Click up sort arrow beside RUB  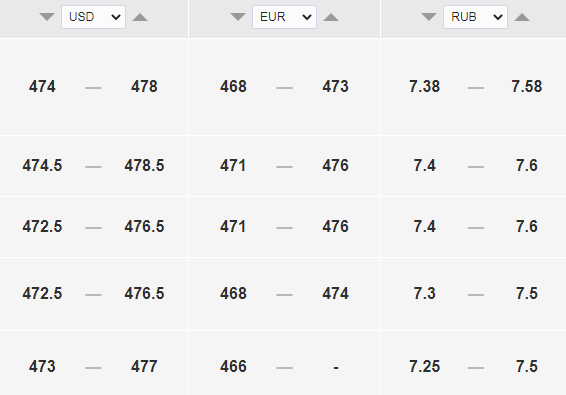point(522,17)
